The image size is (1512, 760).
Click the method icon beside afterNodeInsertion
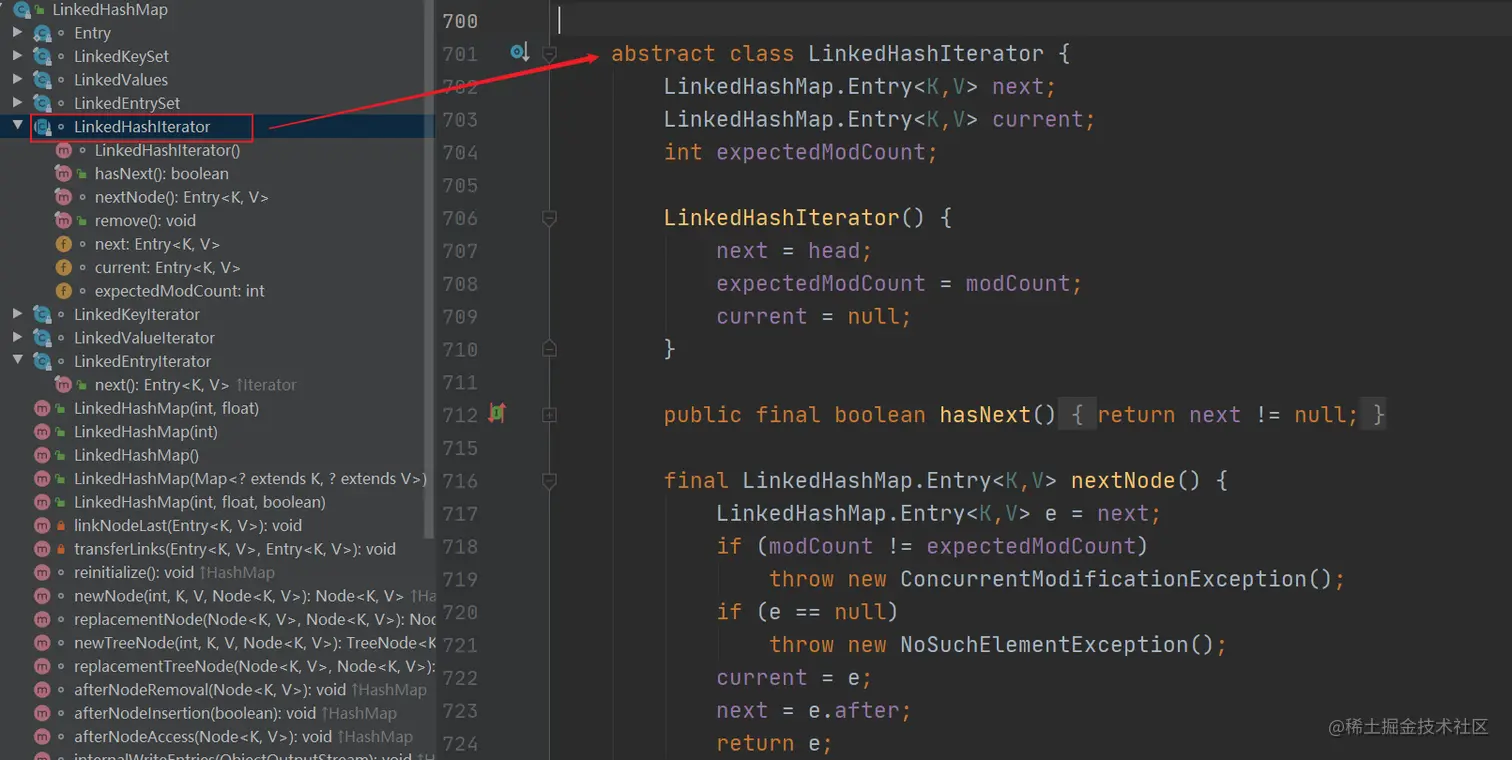pos(42,713)
